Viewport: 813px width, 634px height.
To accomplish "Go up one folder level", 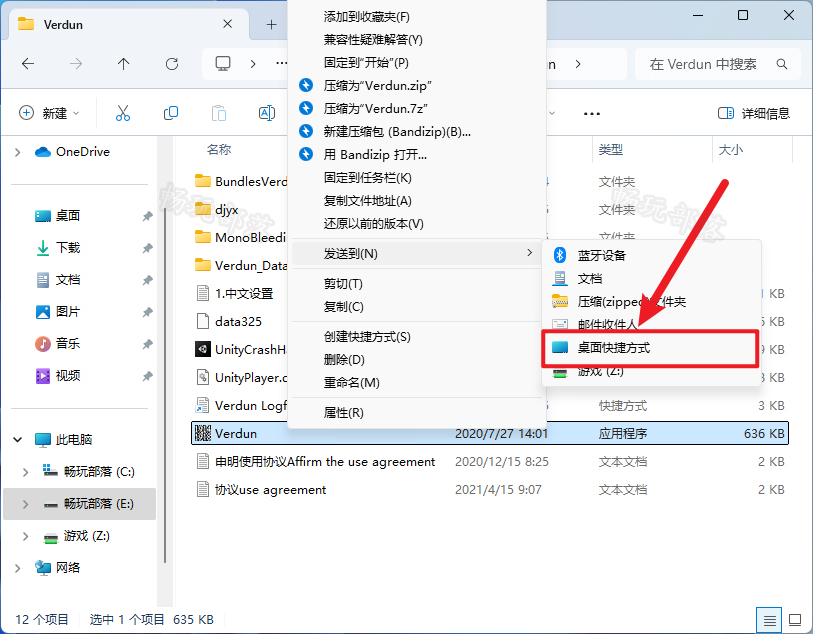I will click(123, 64).
